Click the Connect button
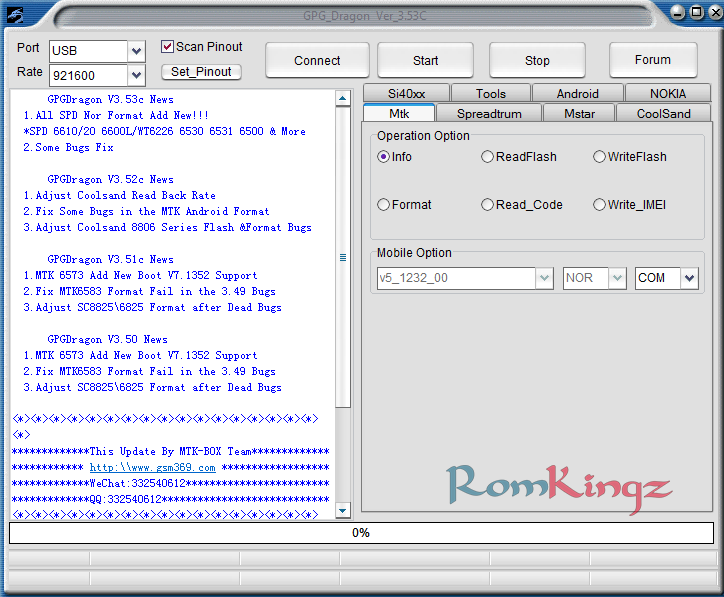This screenshot has width=724, height=597. (317, 60)
